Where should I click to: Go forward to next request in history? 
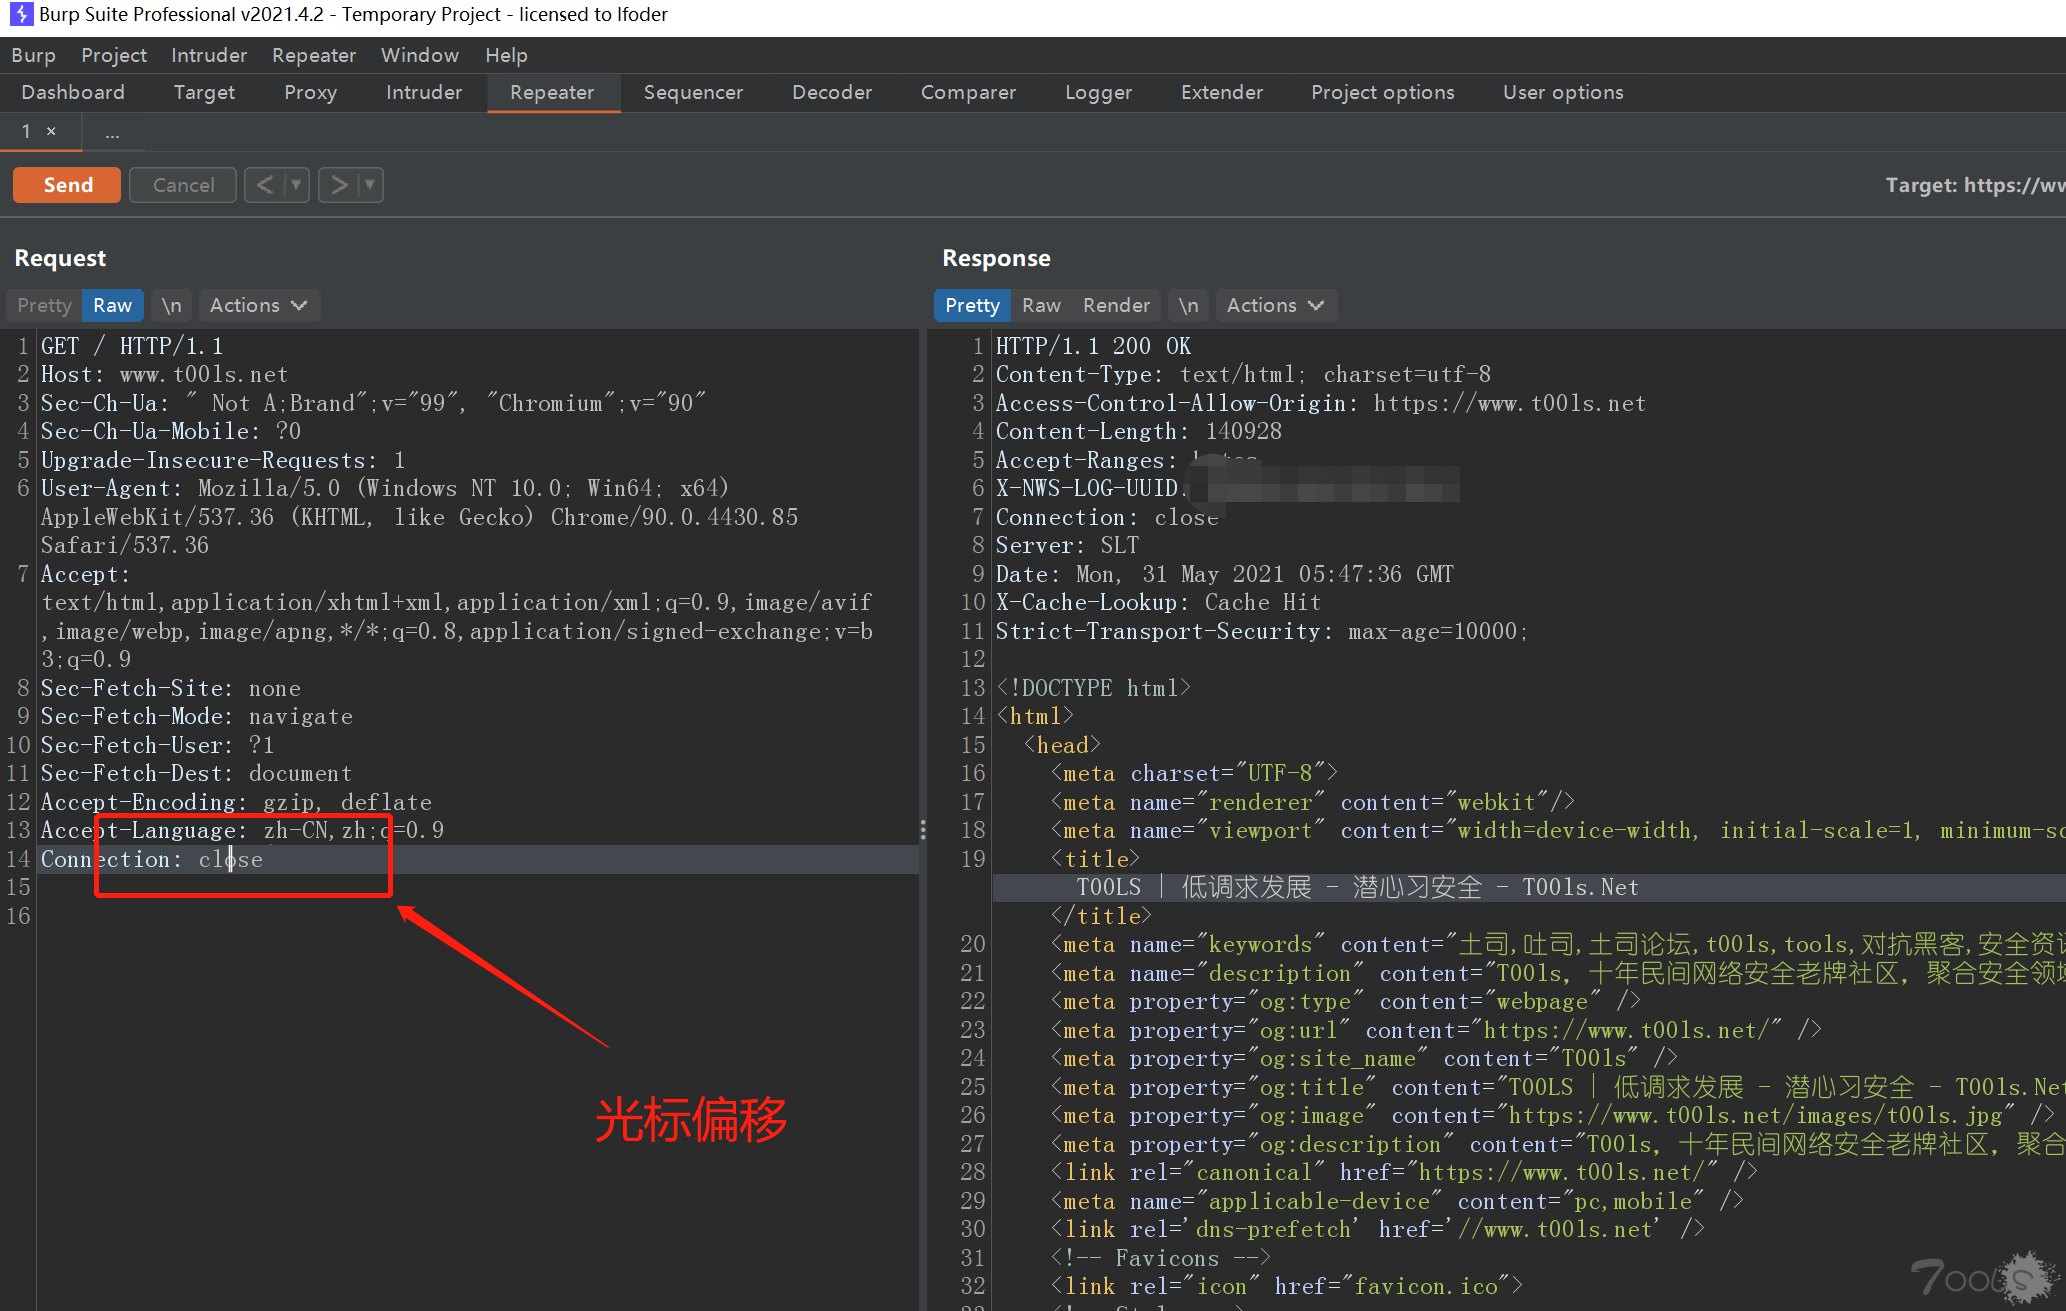[339, 185]
